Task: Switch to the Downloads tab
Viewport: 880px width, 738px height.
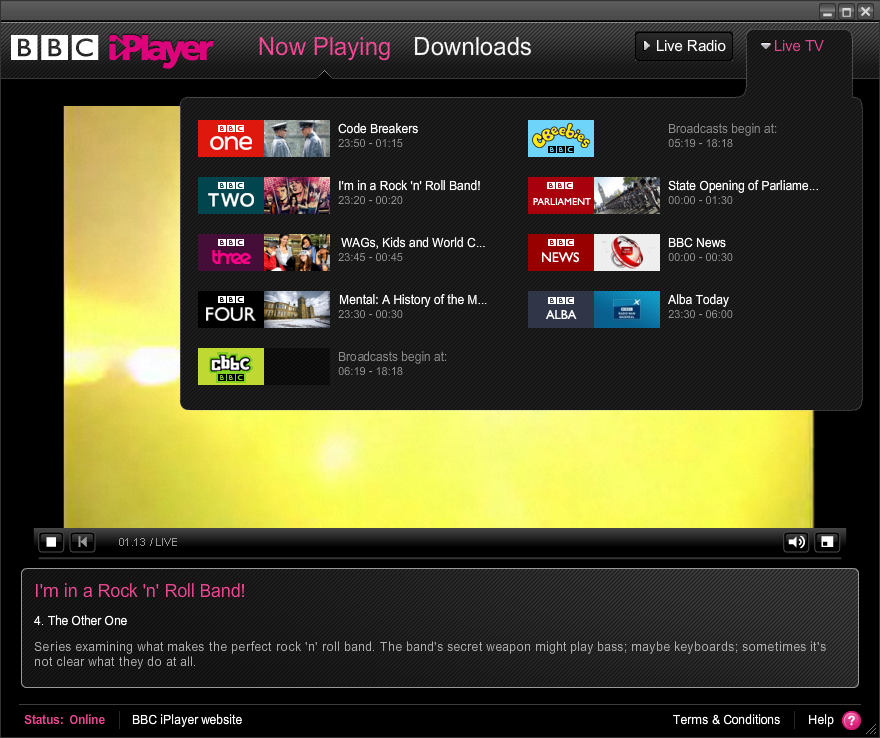Action: 472,47
